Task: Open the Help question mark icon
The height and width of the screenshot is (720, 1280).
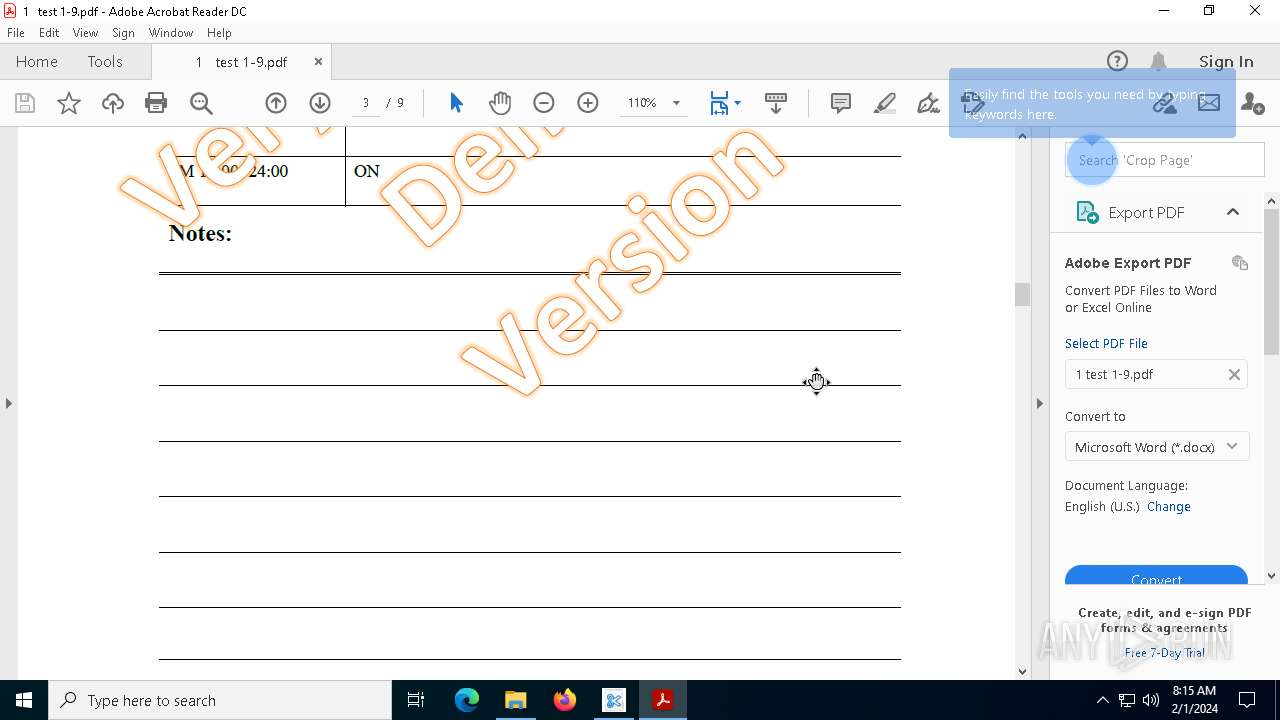Action: 1117,62
